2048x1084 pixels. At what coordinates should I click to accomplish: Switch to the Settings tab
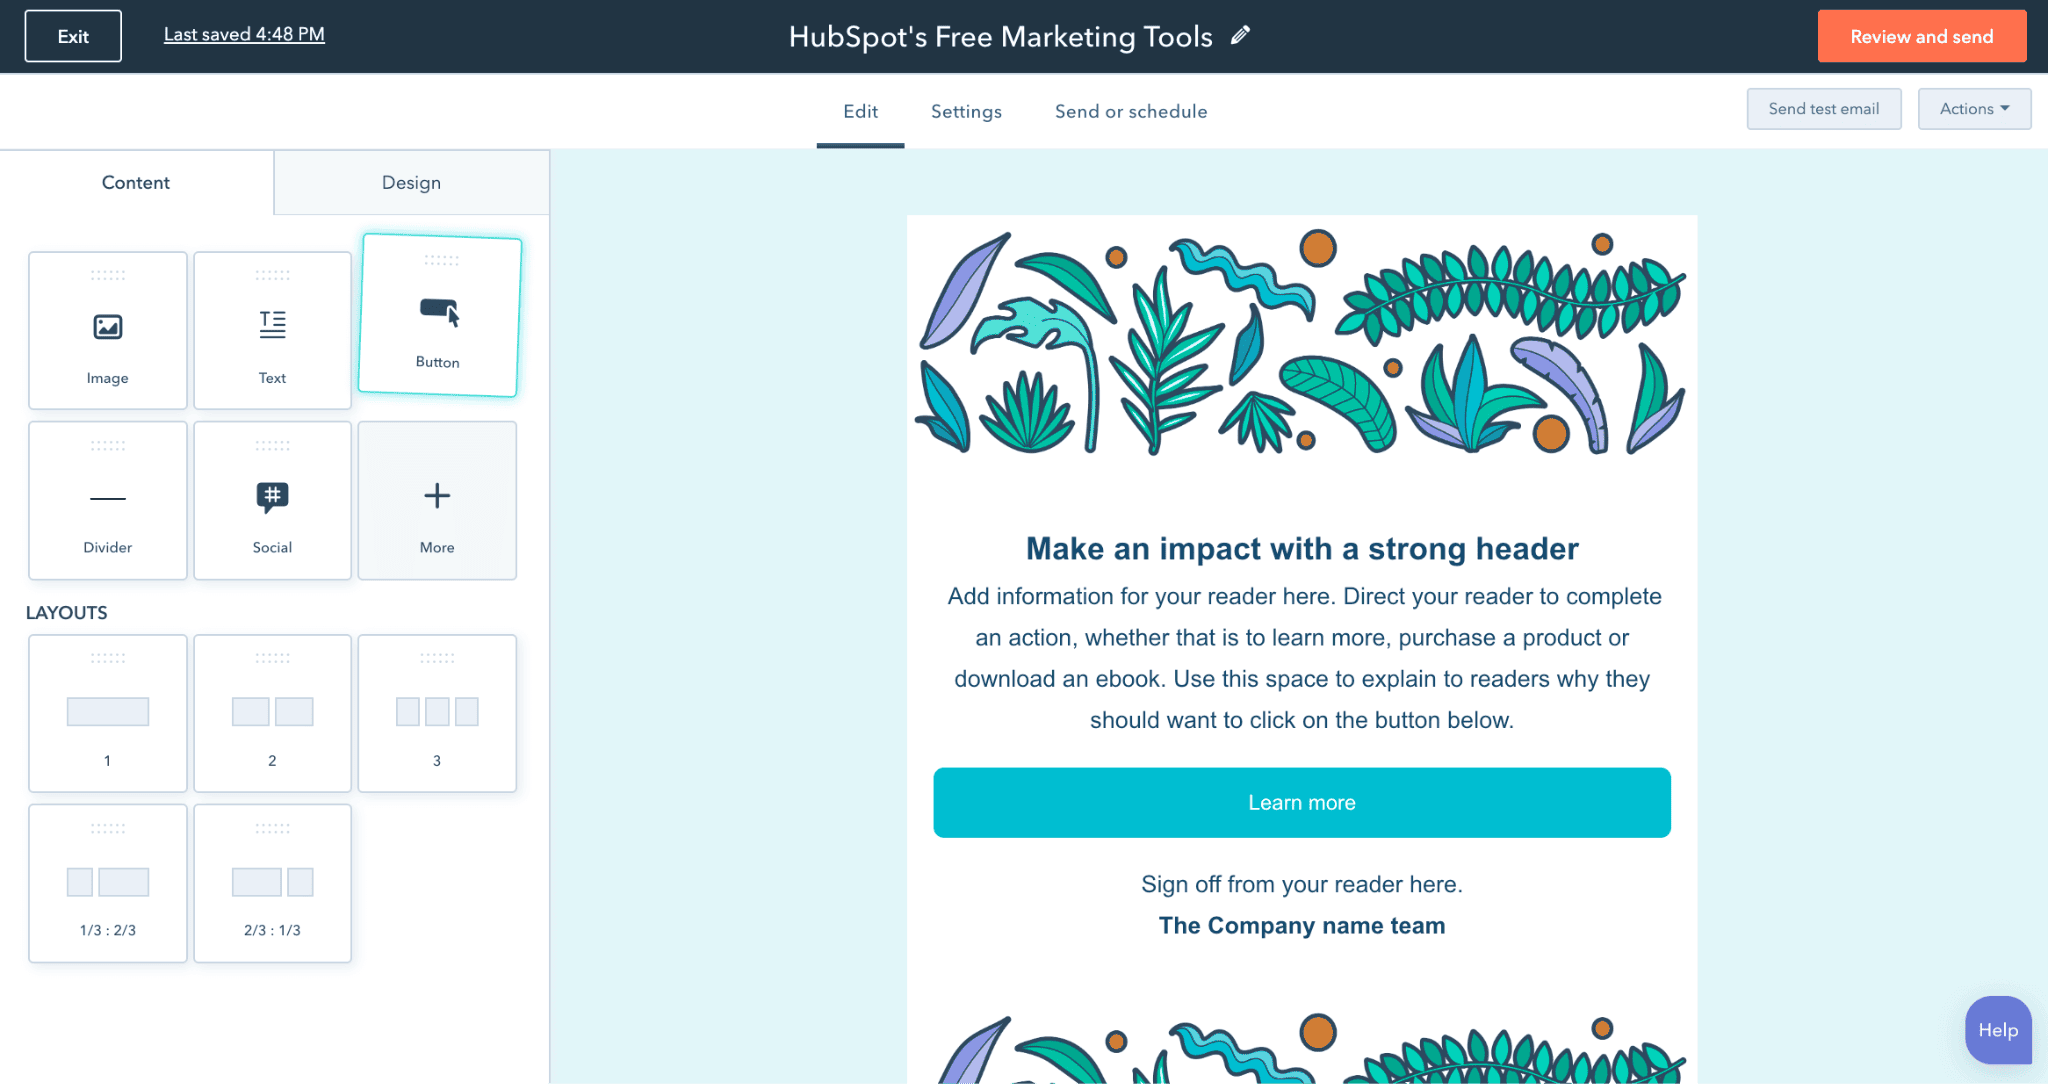click(x=966, y=111)
